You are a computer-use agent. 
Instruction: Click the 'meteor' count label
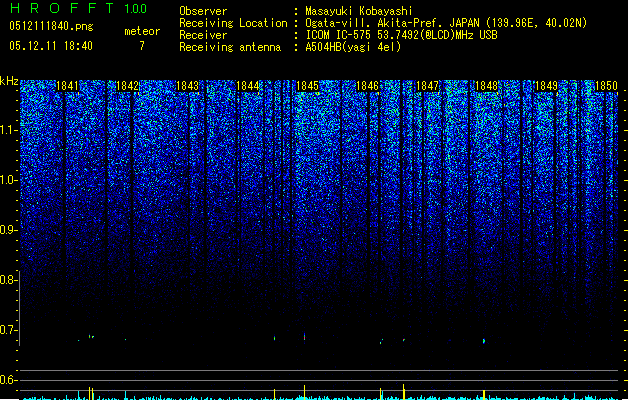coord(142,31)
